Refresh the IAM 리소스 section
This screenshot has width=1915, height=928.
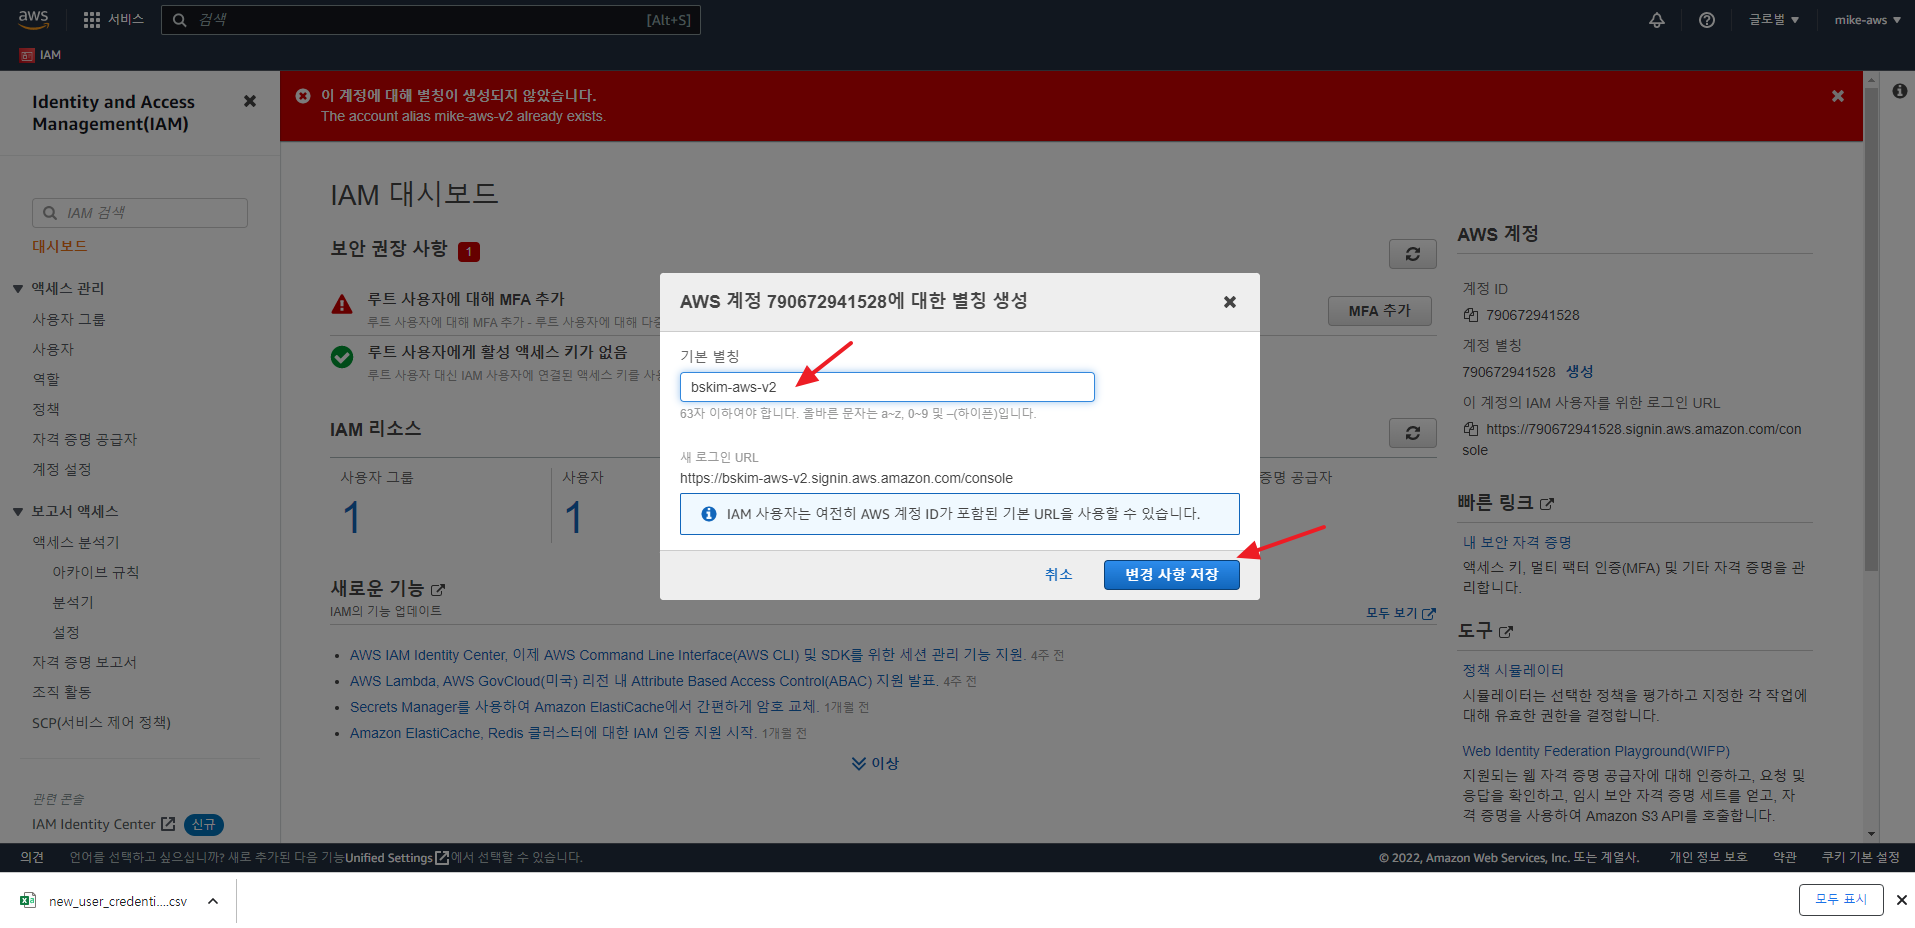click(1413, 433)
